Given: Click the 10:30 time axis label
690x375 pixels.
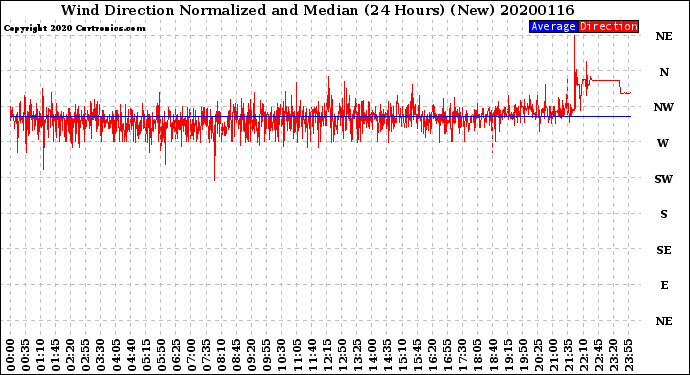Looking at the screenshot, I should [282, 355].
